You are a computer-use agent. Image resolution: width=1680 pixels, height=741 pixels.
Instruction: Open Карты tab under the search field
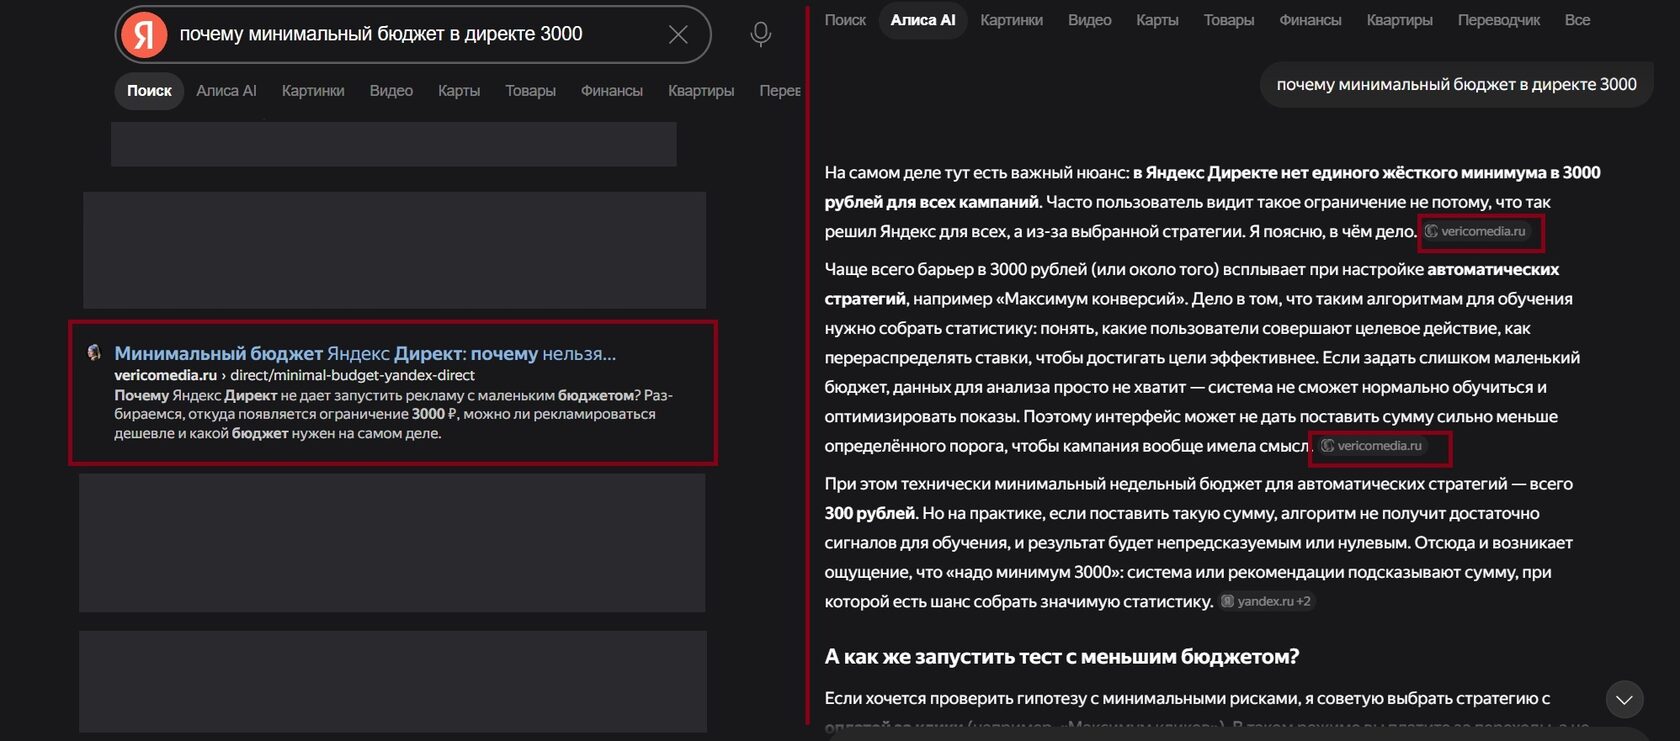(459, 90)
